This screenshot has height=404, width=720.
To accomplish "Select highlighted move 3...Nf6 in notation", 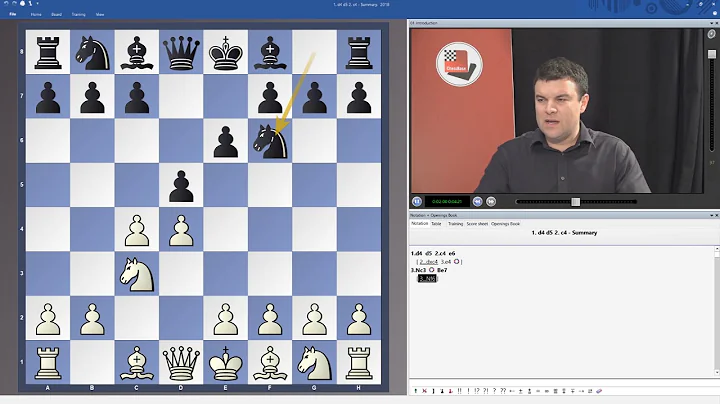I will (427, 278).
